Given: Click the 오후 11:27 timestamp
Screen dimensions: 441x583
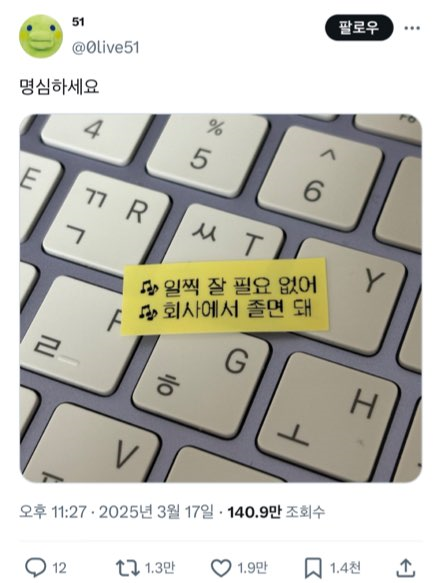Looking at the screenshot, I should point(52,512).
